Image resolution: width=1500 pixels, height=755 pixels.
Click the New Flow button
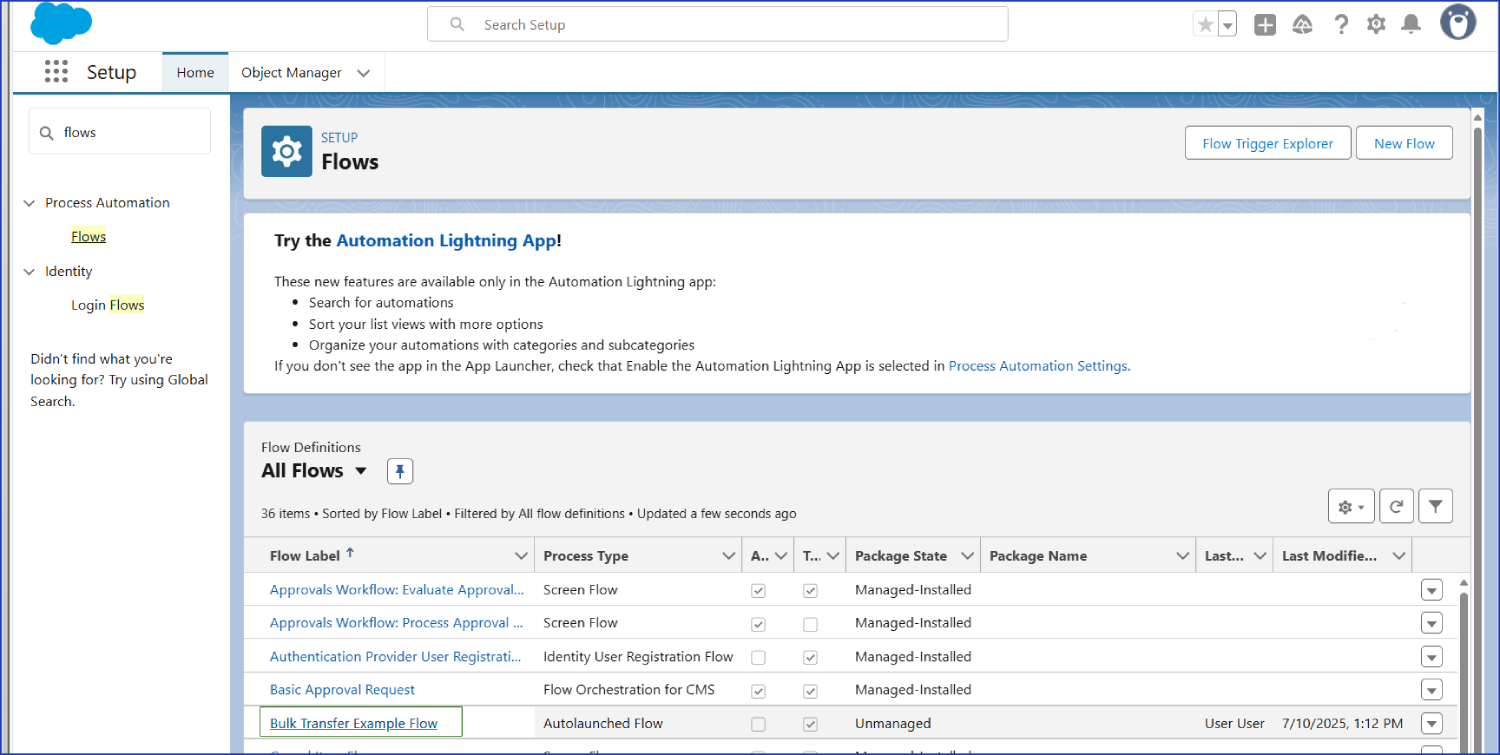click(1403, 143)
